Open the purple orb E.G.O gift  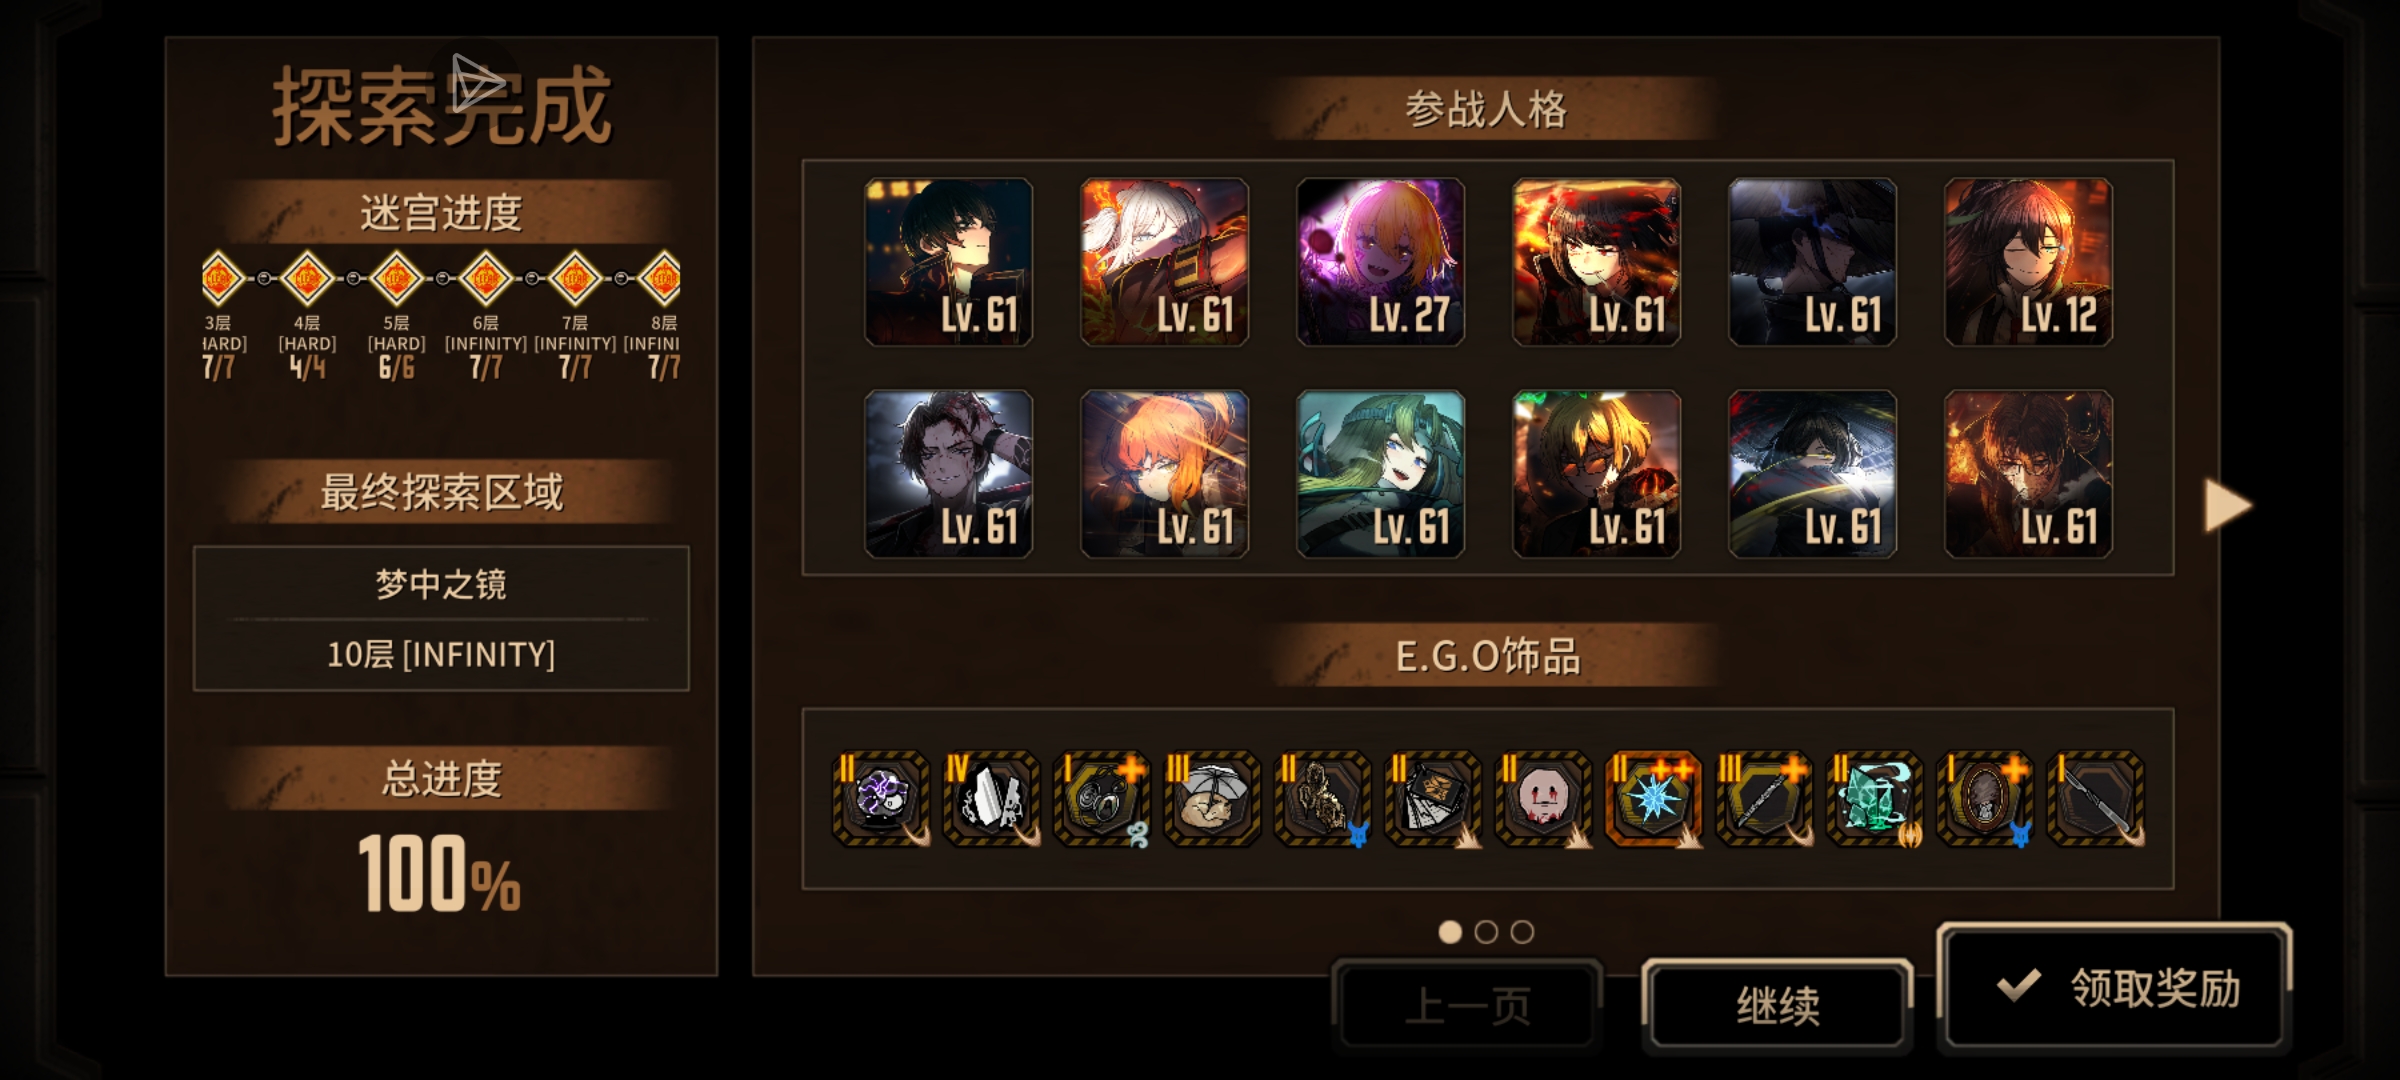tap(880, 799)
